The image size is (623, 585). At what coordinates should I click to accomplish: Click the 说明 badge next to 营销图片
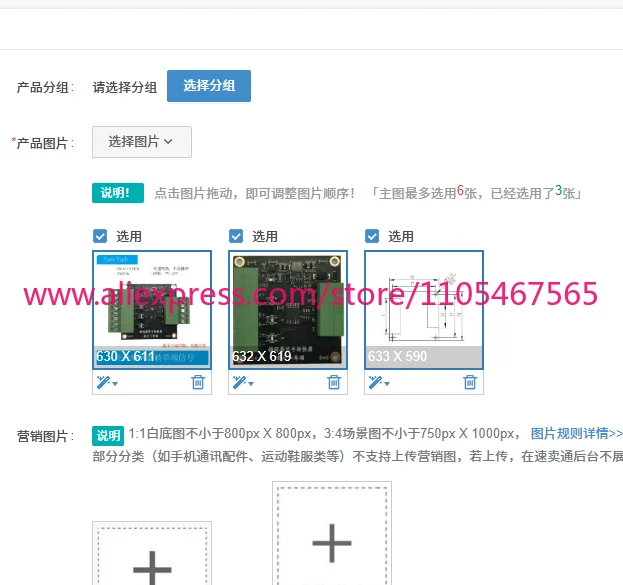(108, 436)
